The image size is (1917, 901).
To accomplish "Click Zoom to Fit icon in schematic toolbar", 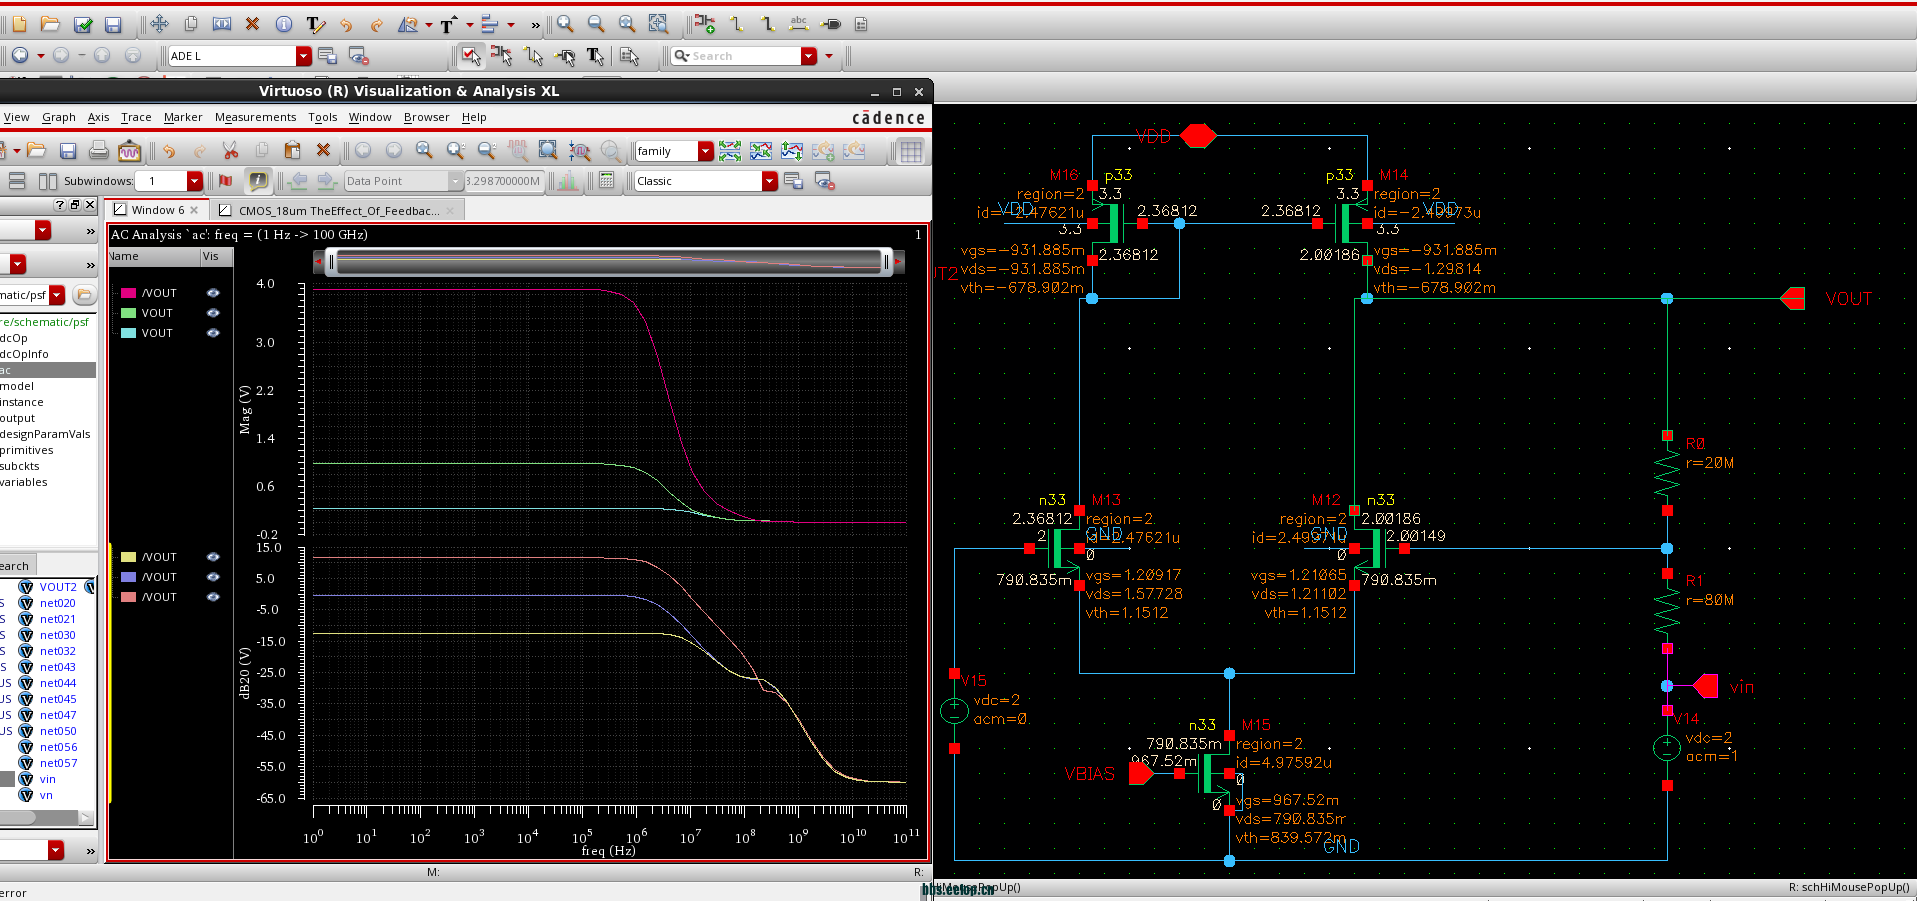I will click(x=627, y=24).
